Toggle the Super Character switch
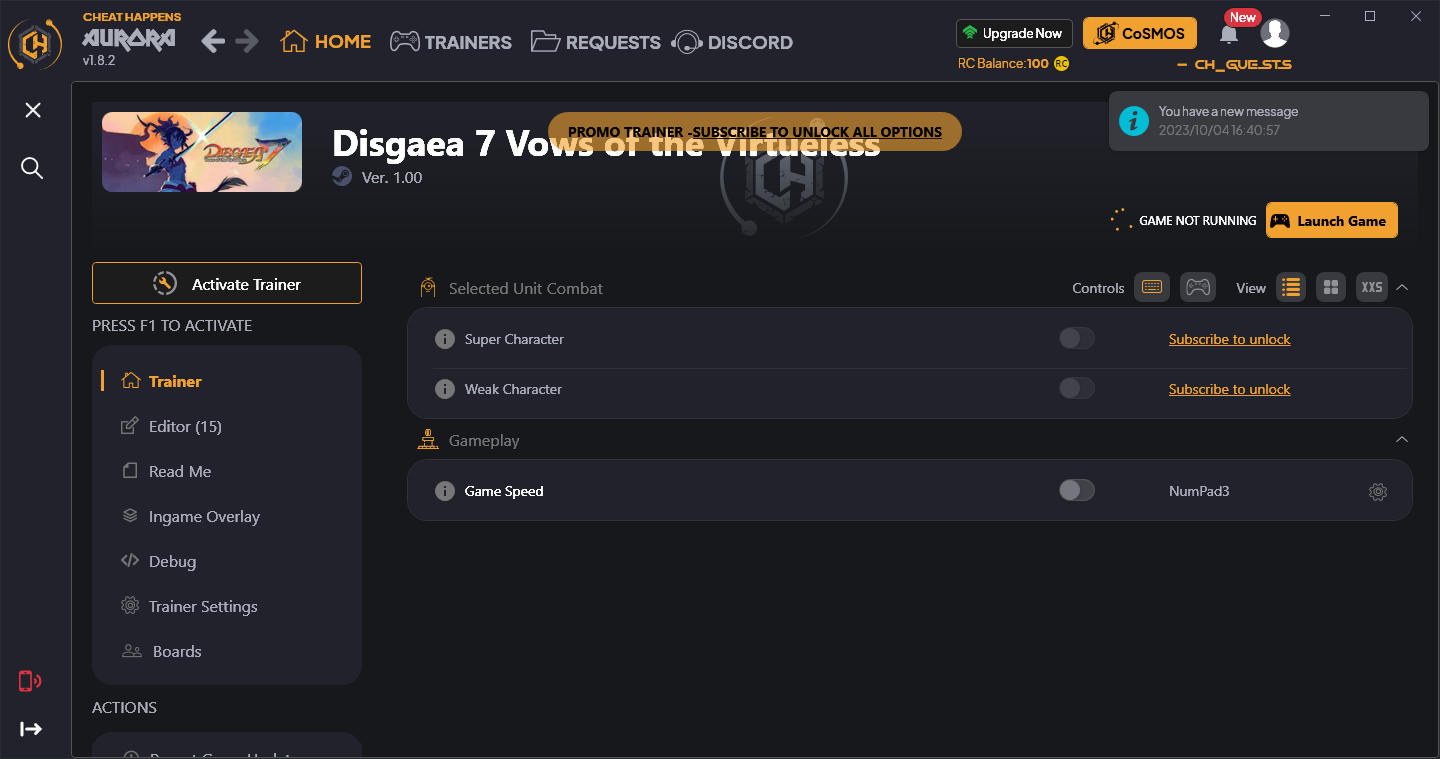This screenshot has width=1440, height=759. click(x=1076, y=339)
